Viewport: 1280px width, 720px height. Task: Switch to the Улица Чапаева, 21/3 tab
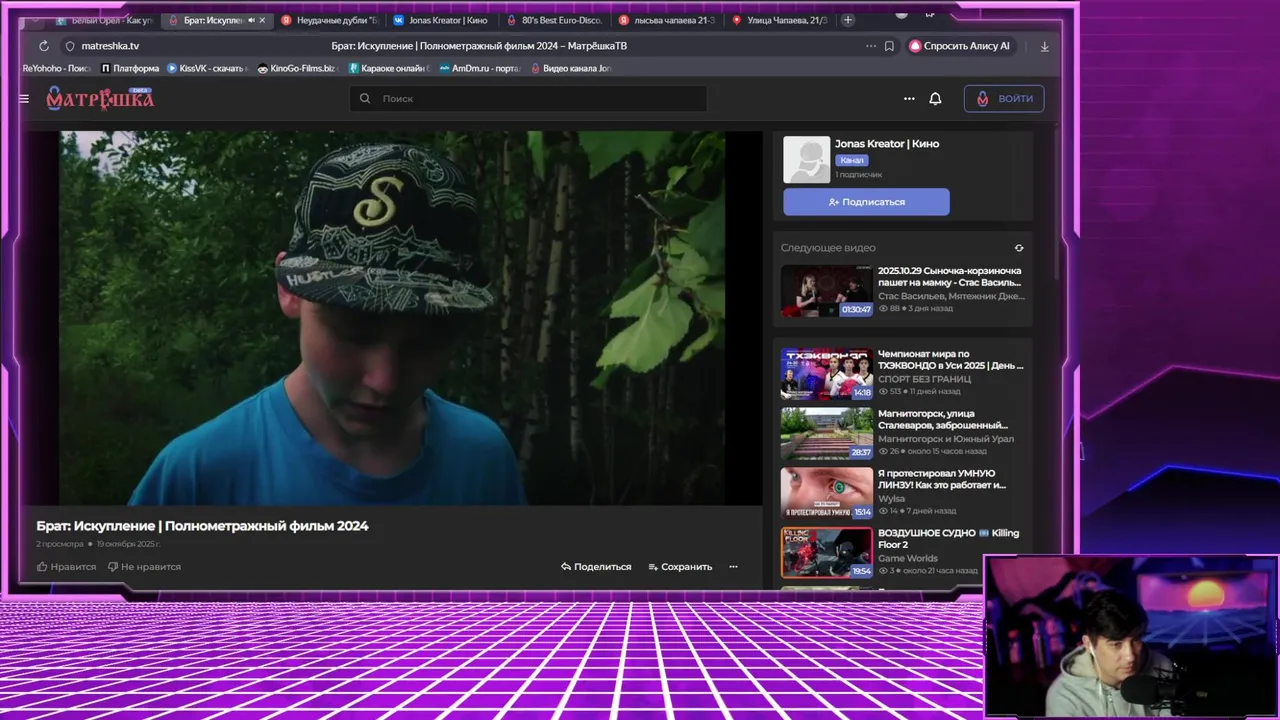coord(779,20)
